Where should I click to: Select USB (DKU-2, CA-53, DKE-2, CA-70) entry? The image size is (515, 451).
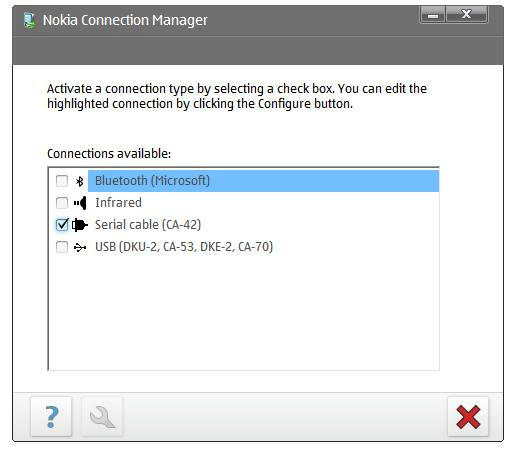coord(184,247)
